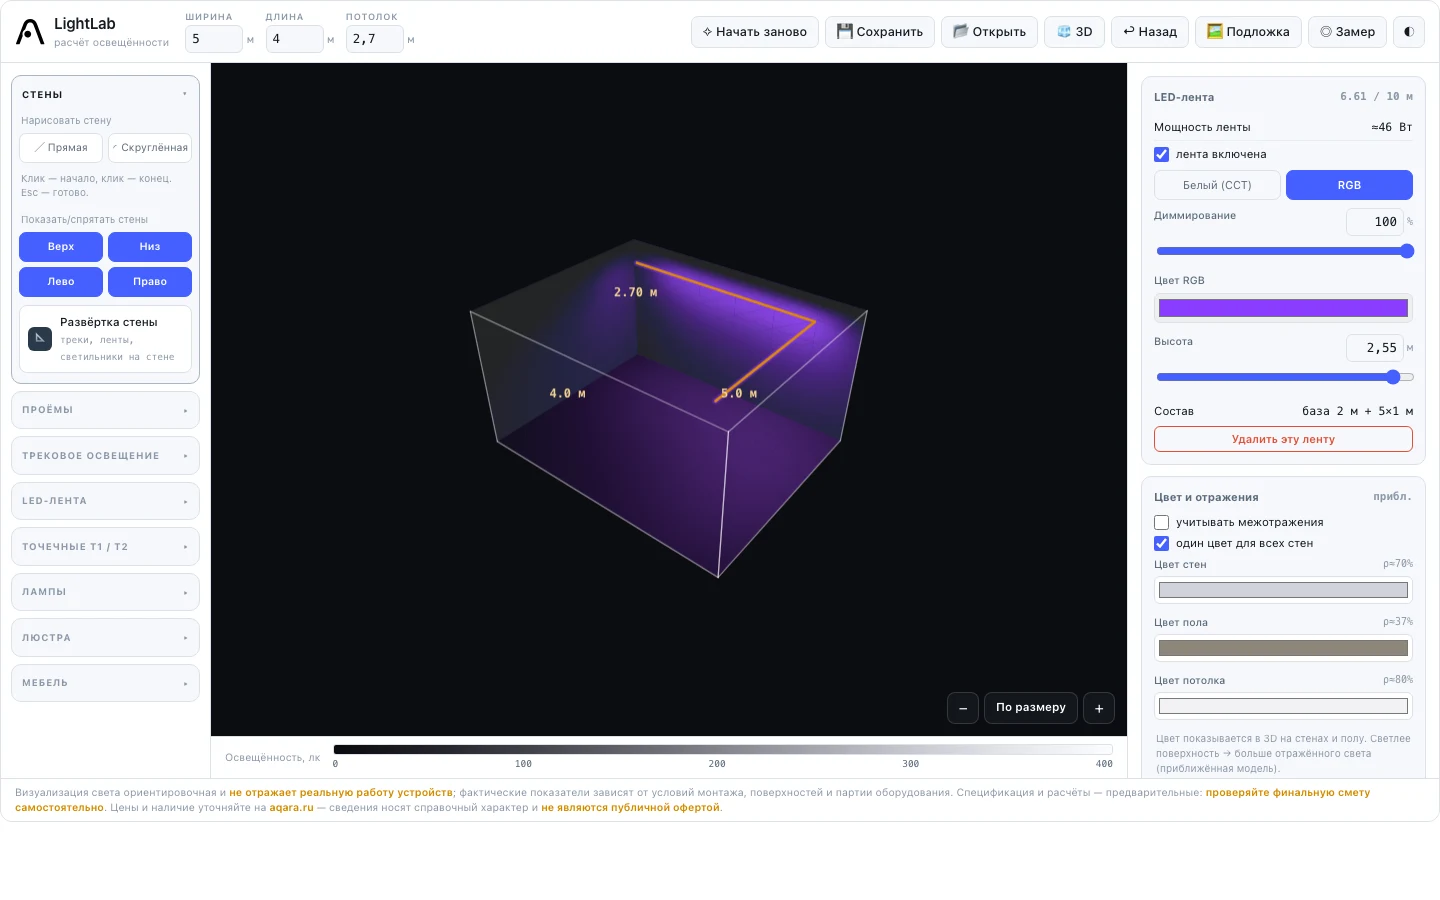1440x900 pixels.
Task: Open the aqara.ru link
Action: pyautogui.click(x=291, y=808)
